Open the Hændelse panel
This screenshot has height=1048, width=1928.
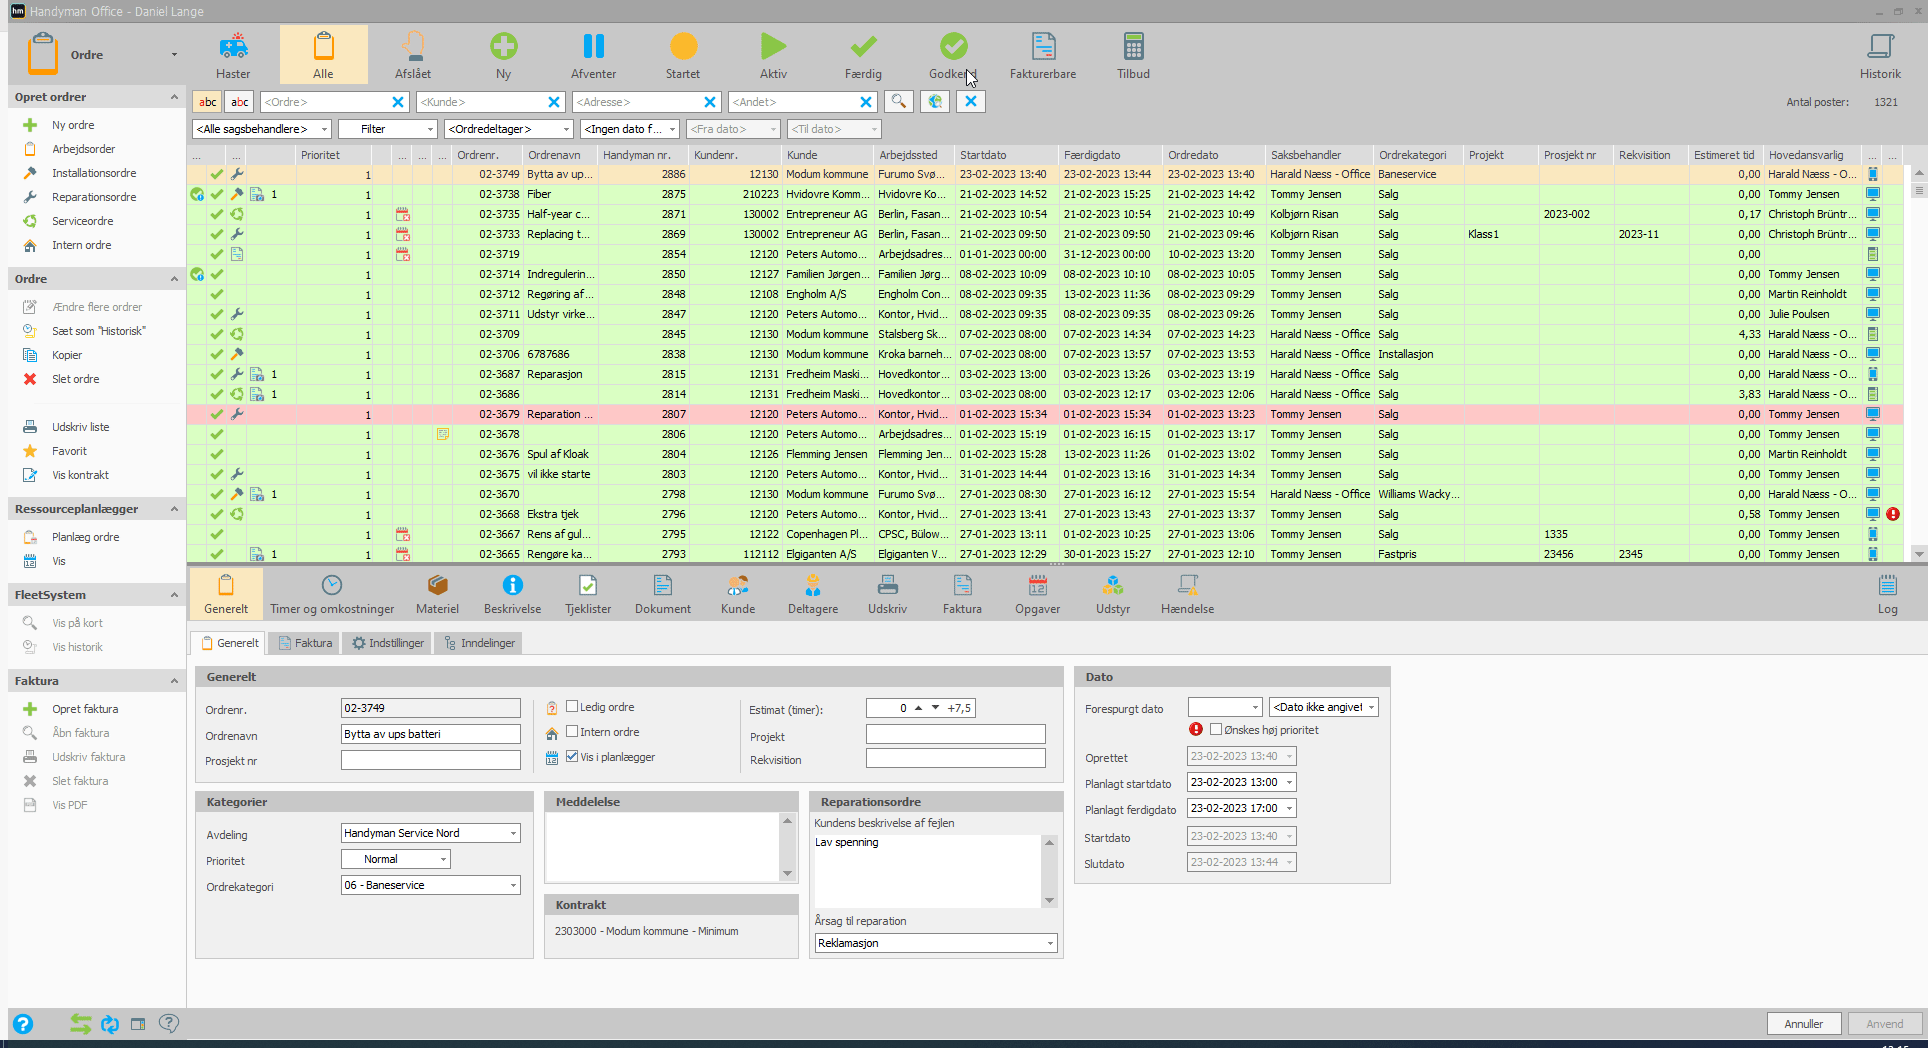[1187, 594]
